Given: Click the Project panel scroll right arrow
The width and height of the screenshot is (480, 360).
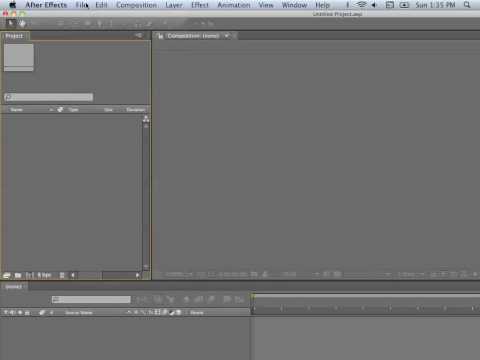Looking at the screenshot, I should (137, 275).
